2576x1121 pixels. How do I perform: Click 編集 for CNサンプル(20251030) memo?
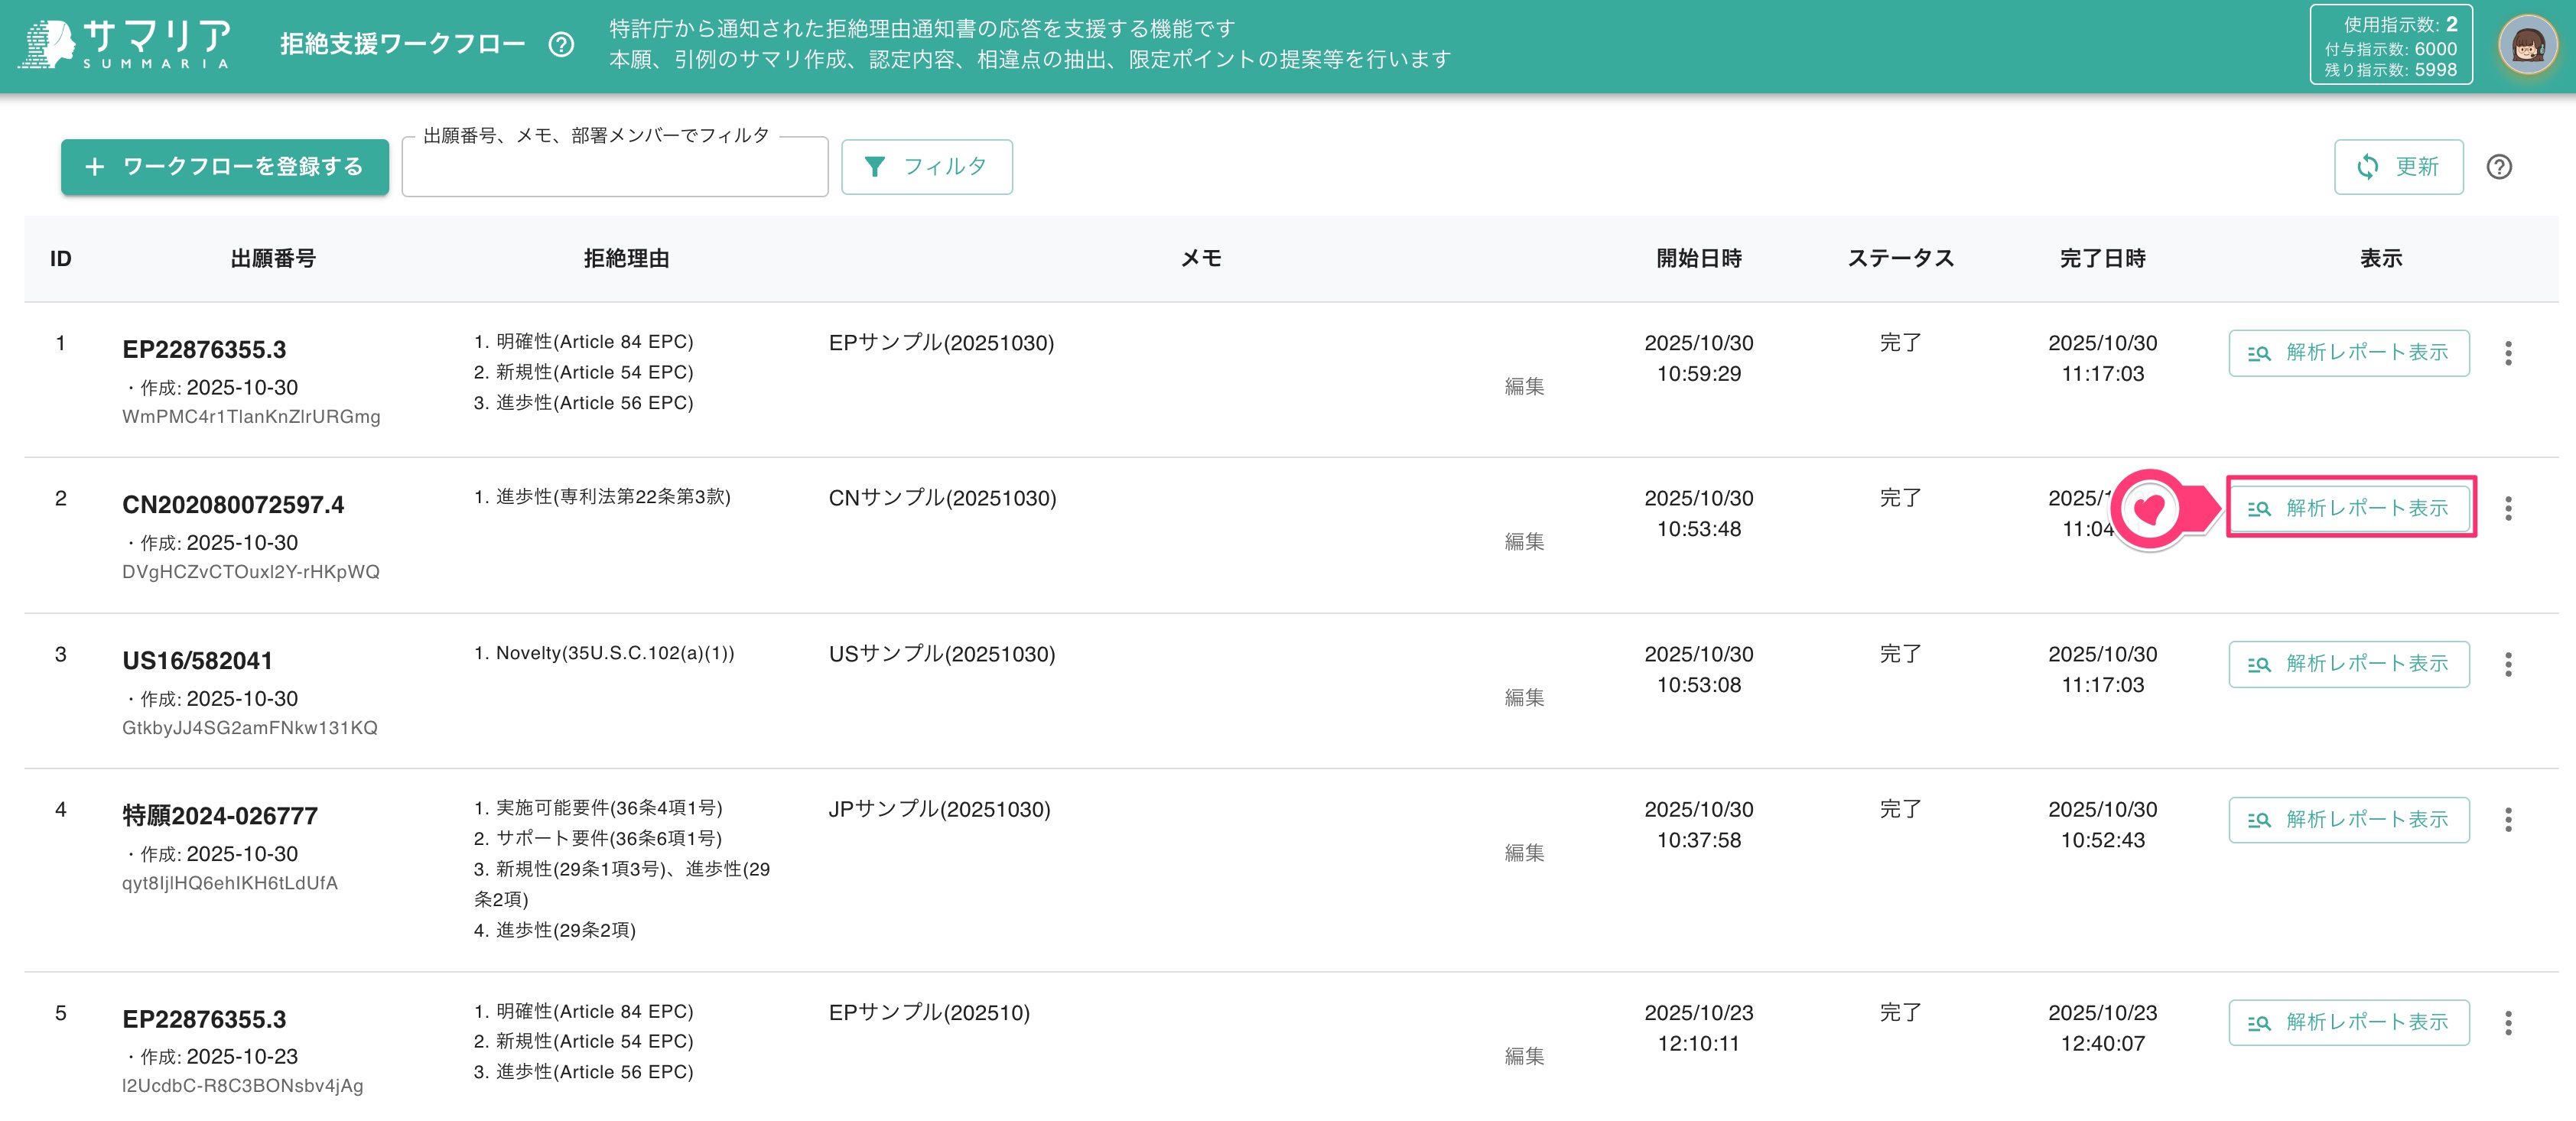coord(1524,541)
